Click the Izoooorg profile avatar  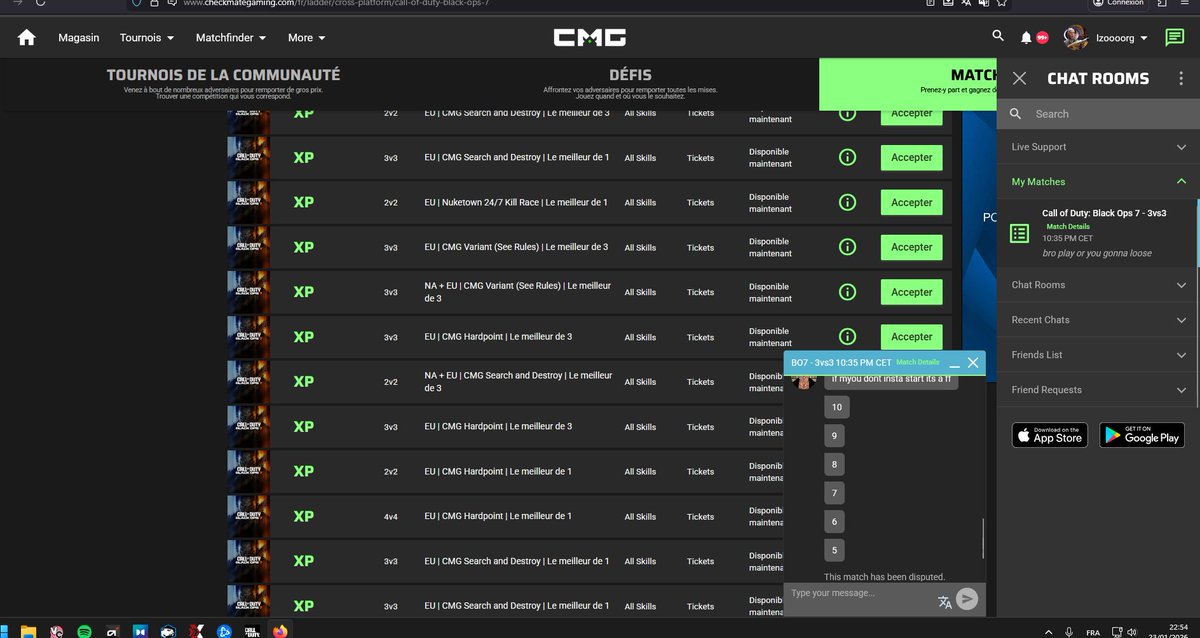pyautogui.click(x=1075, y=37)
